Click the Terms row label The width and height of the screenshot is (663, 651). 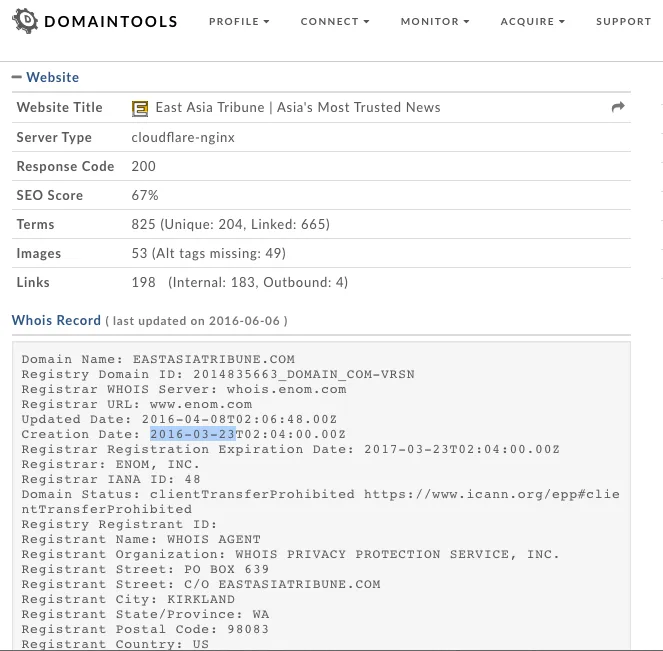point(35,224)
